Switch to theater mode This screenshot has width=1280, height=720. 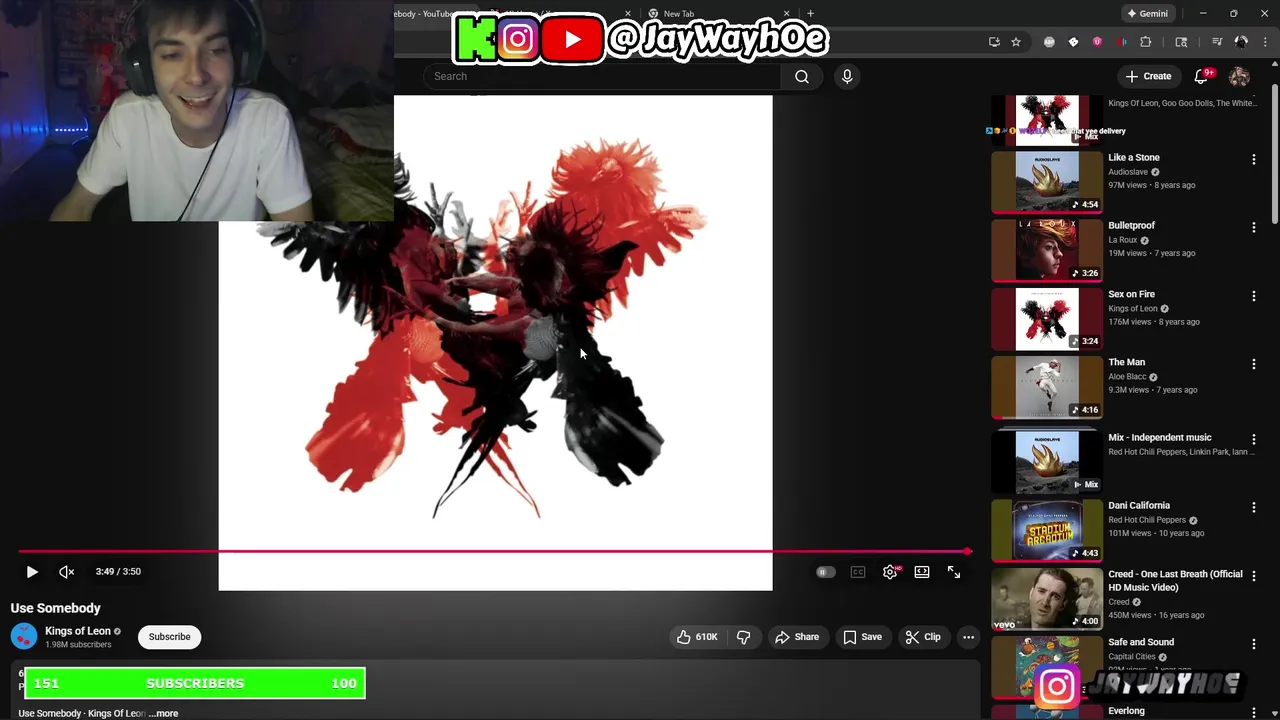(922, 572)
